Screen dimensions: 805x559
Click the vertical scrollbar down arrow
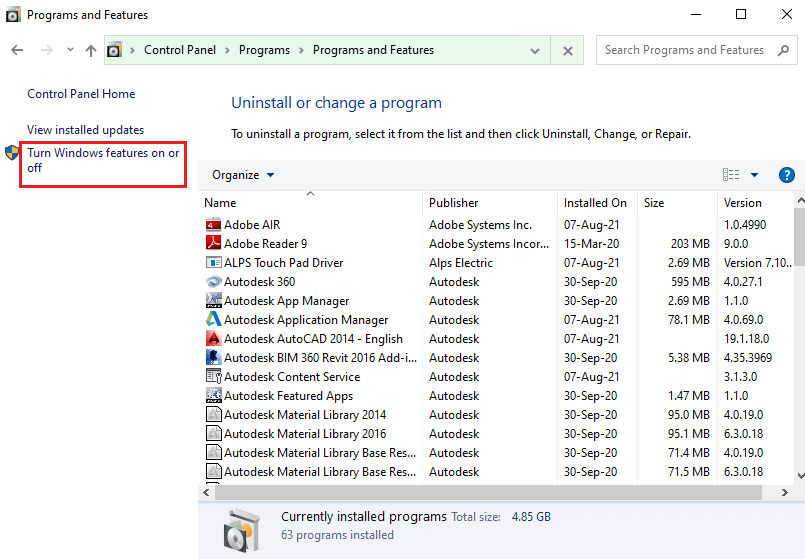click(800, 476)
